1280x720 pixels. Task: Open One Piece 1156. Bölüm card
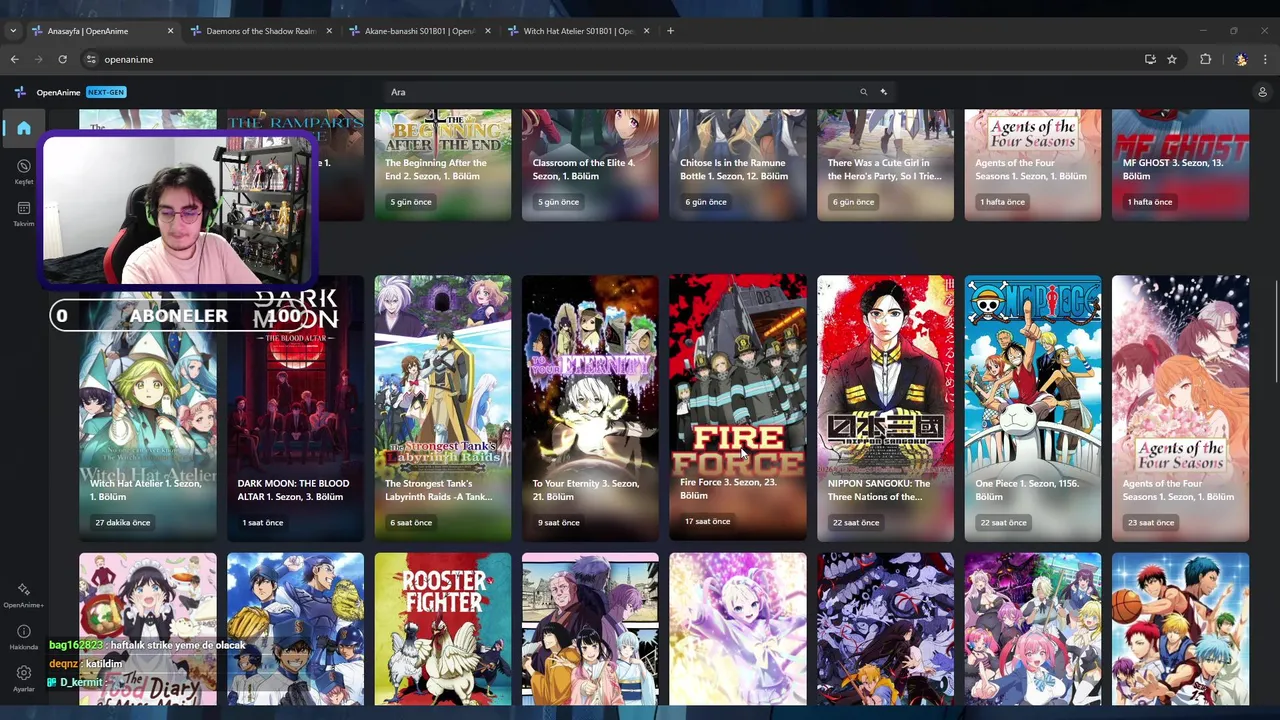click(x=1033, y=408)
